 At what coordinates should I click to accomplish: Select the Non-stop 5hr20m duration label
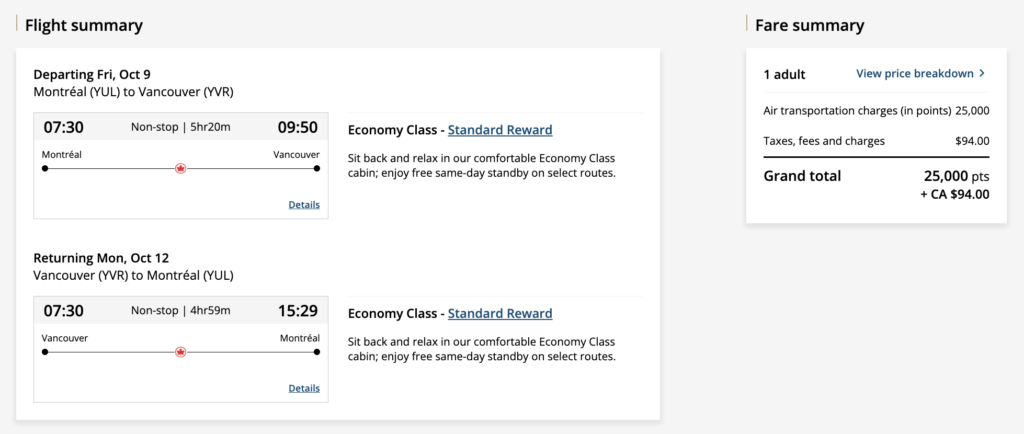pyautogui.click(x=181, y=127)
